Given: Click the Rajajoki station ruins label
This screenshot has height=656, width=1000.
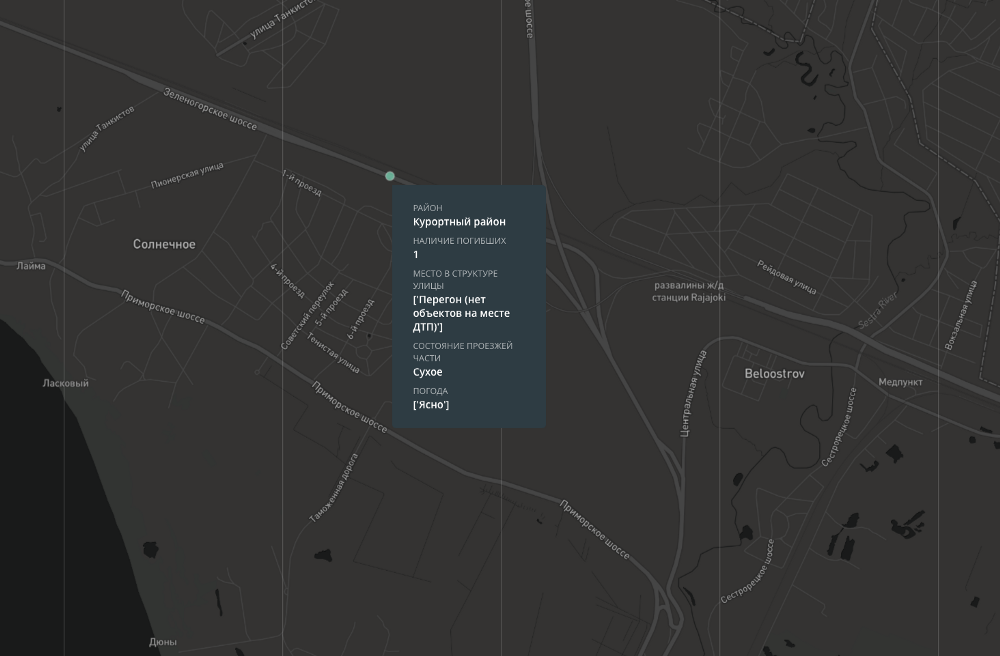Looking at the screenshot, I should tap(689, 291).
